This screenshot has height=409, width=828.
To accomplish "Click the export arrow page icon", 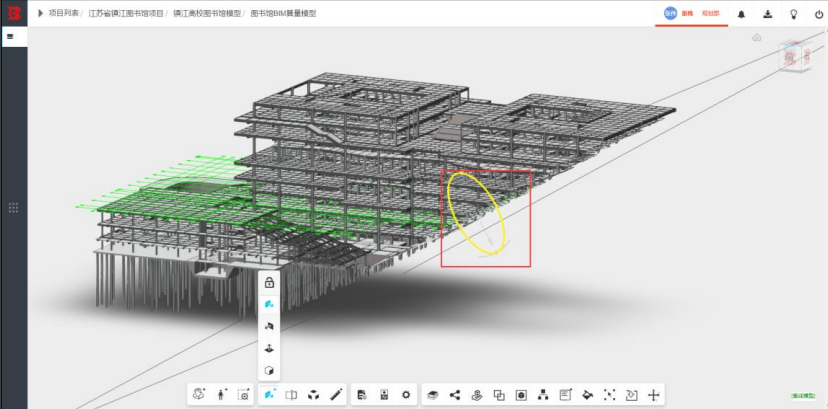I will [x=632, y=395].
